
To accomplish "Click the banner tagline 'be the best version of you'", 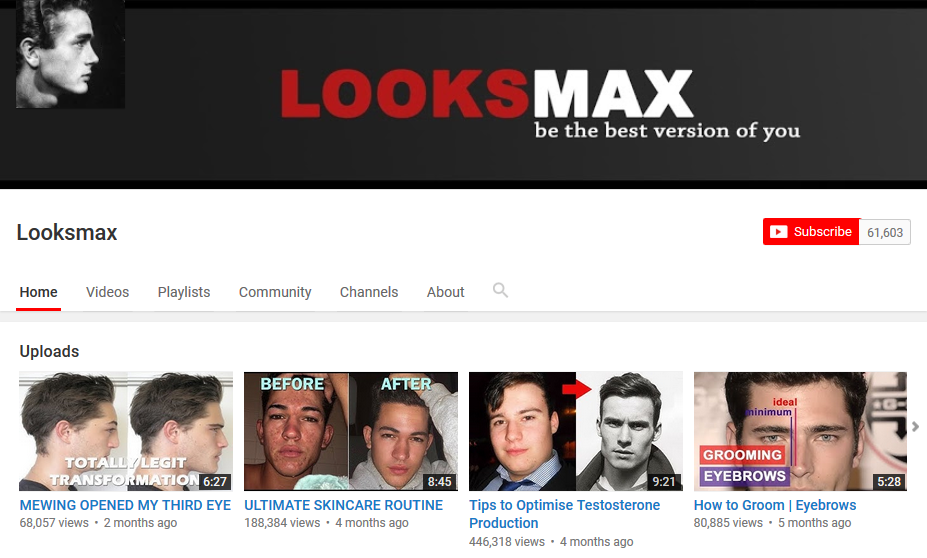I will [667, 131].
